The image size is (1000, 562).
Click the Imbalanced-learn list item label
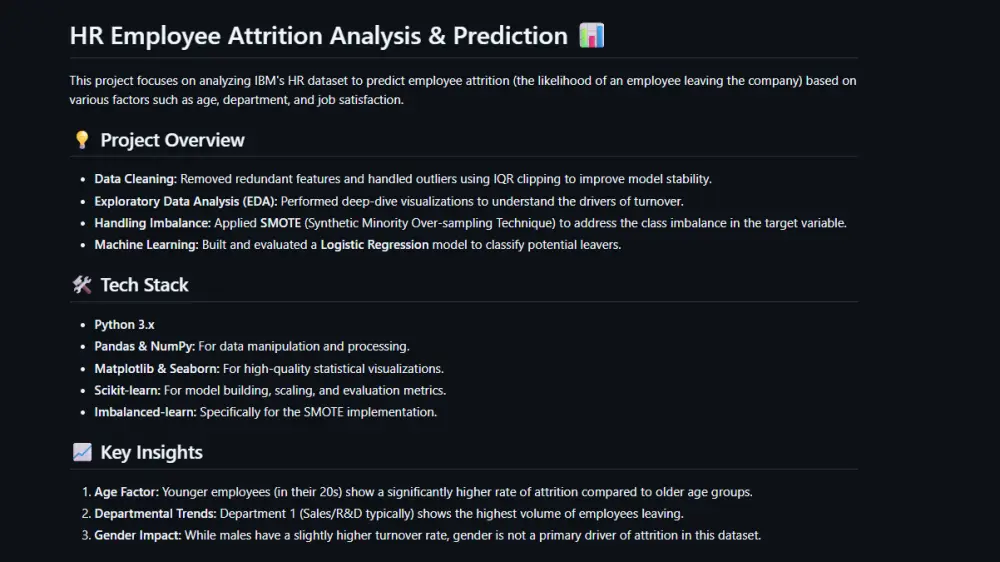click(146, 412)
